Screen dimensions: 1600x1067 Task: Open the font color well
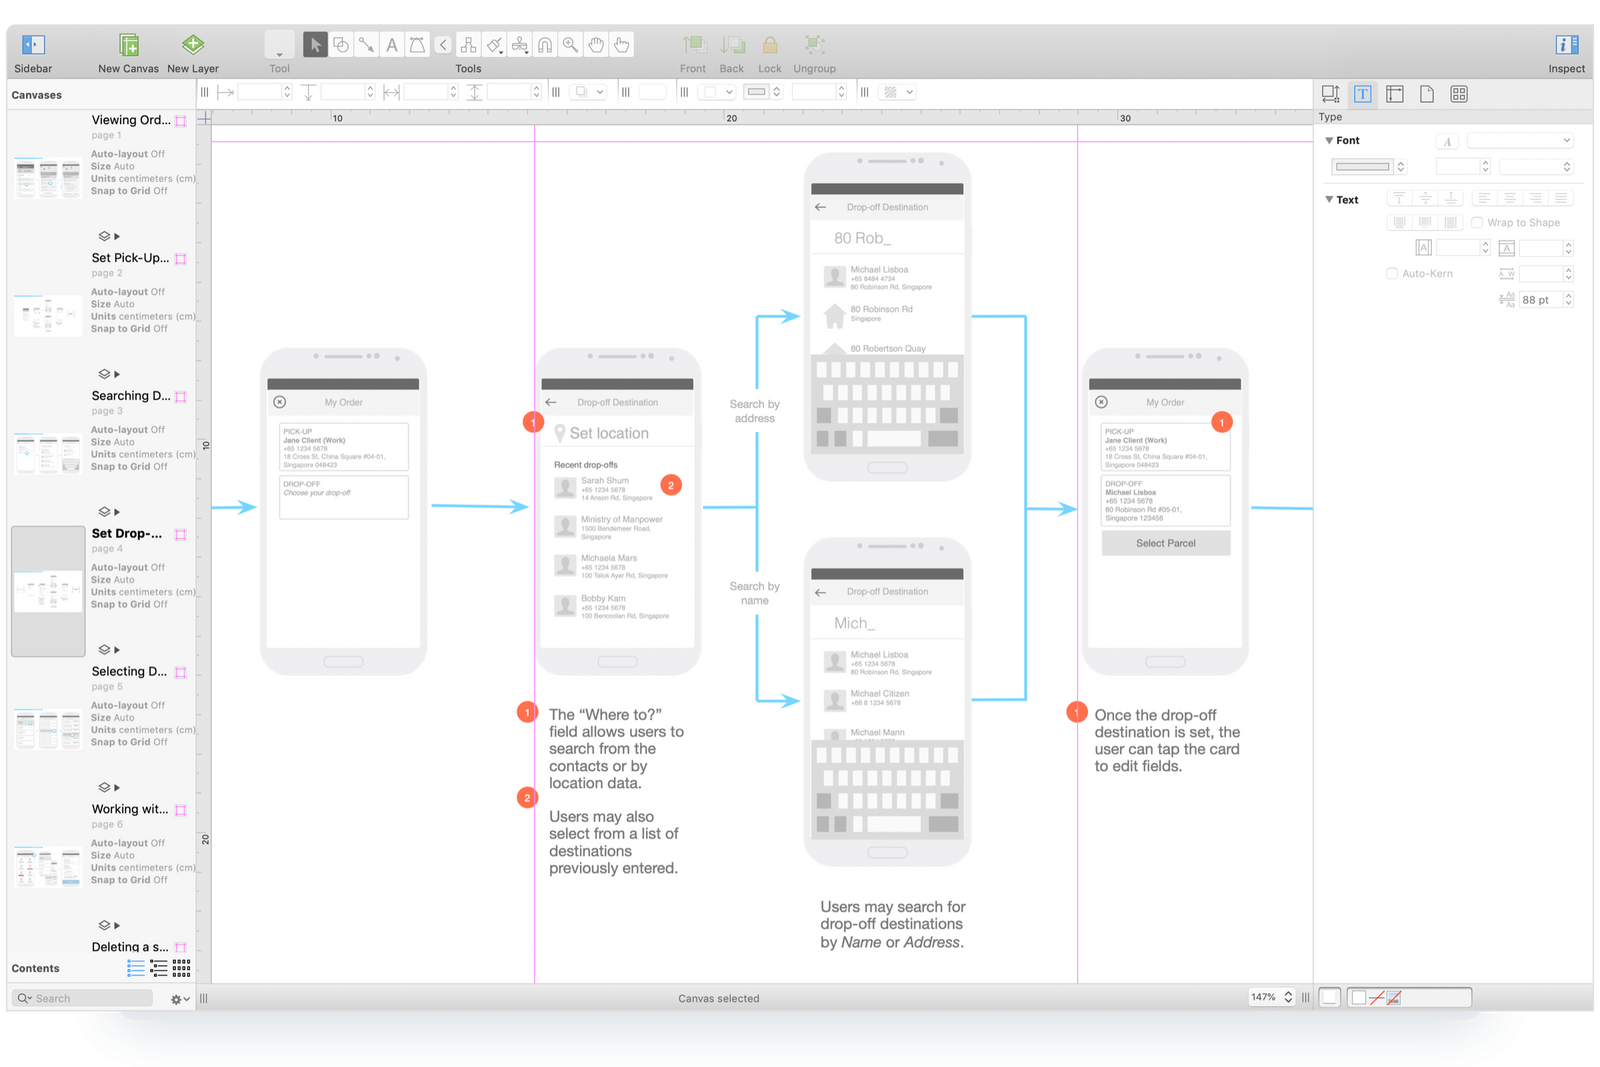1363,167
